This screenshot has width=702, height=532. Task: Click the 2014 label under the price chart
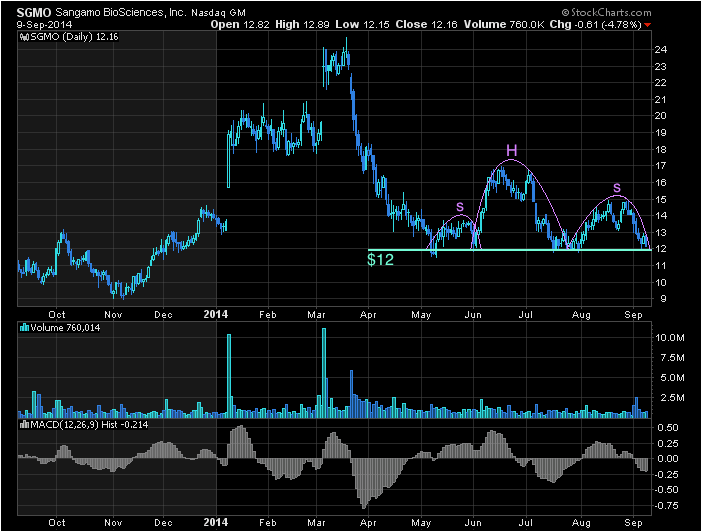coord(216,314)
